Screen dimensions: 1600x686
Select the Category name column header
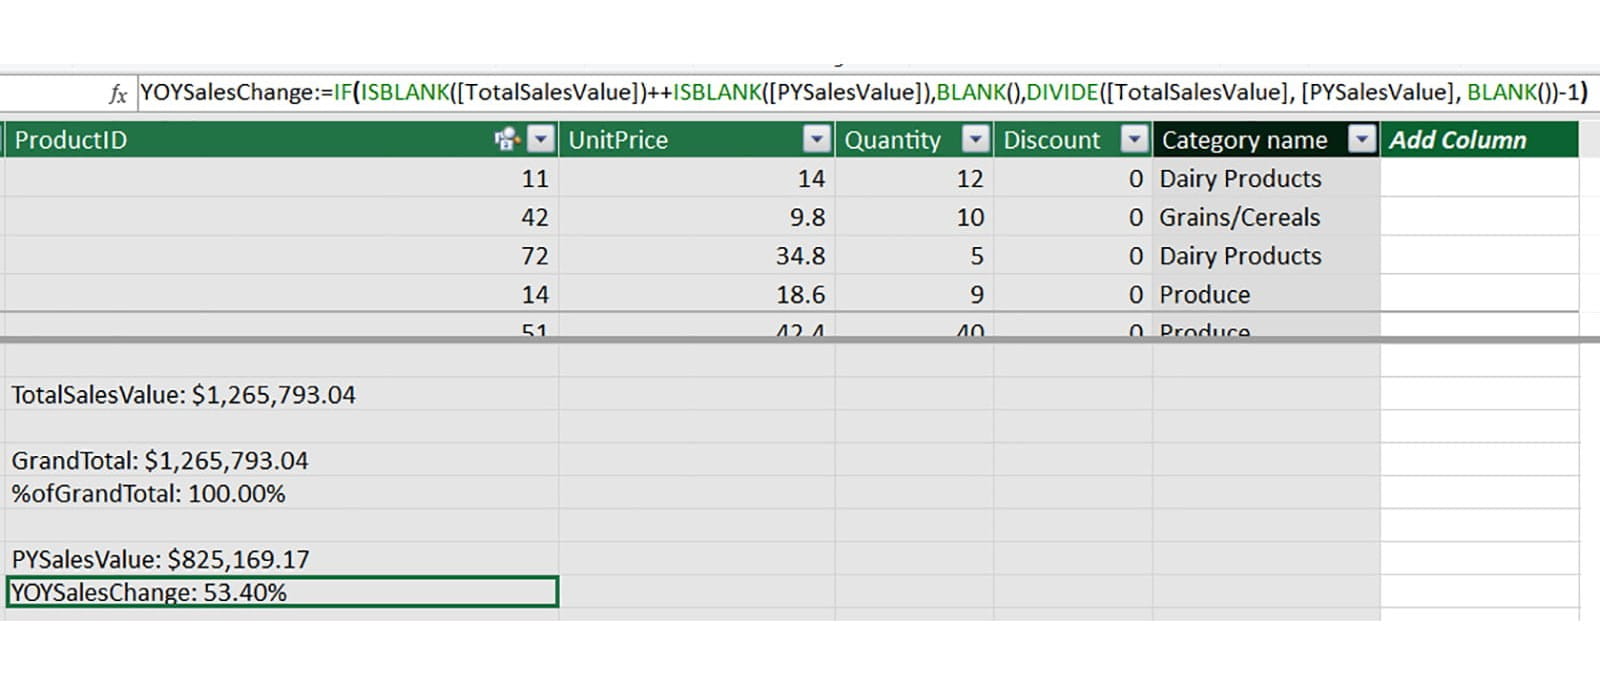point(1244,140)
